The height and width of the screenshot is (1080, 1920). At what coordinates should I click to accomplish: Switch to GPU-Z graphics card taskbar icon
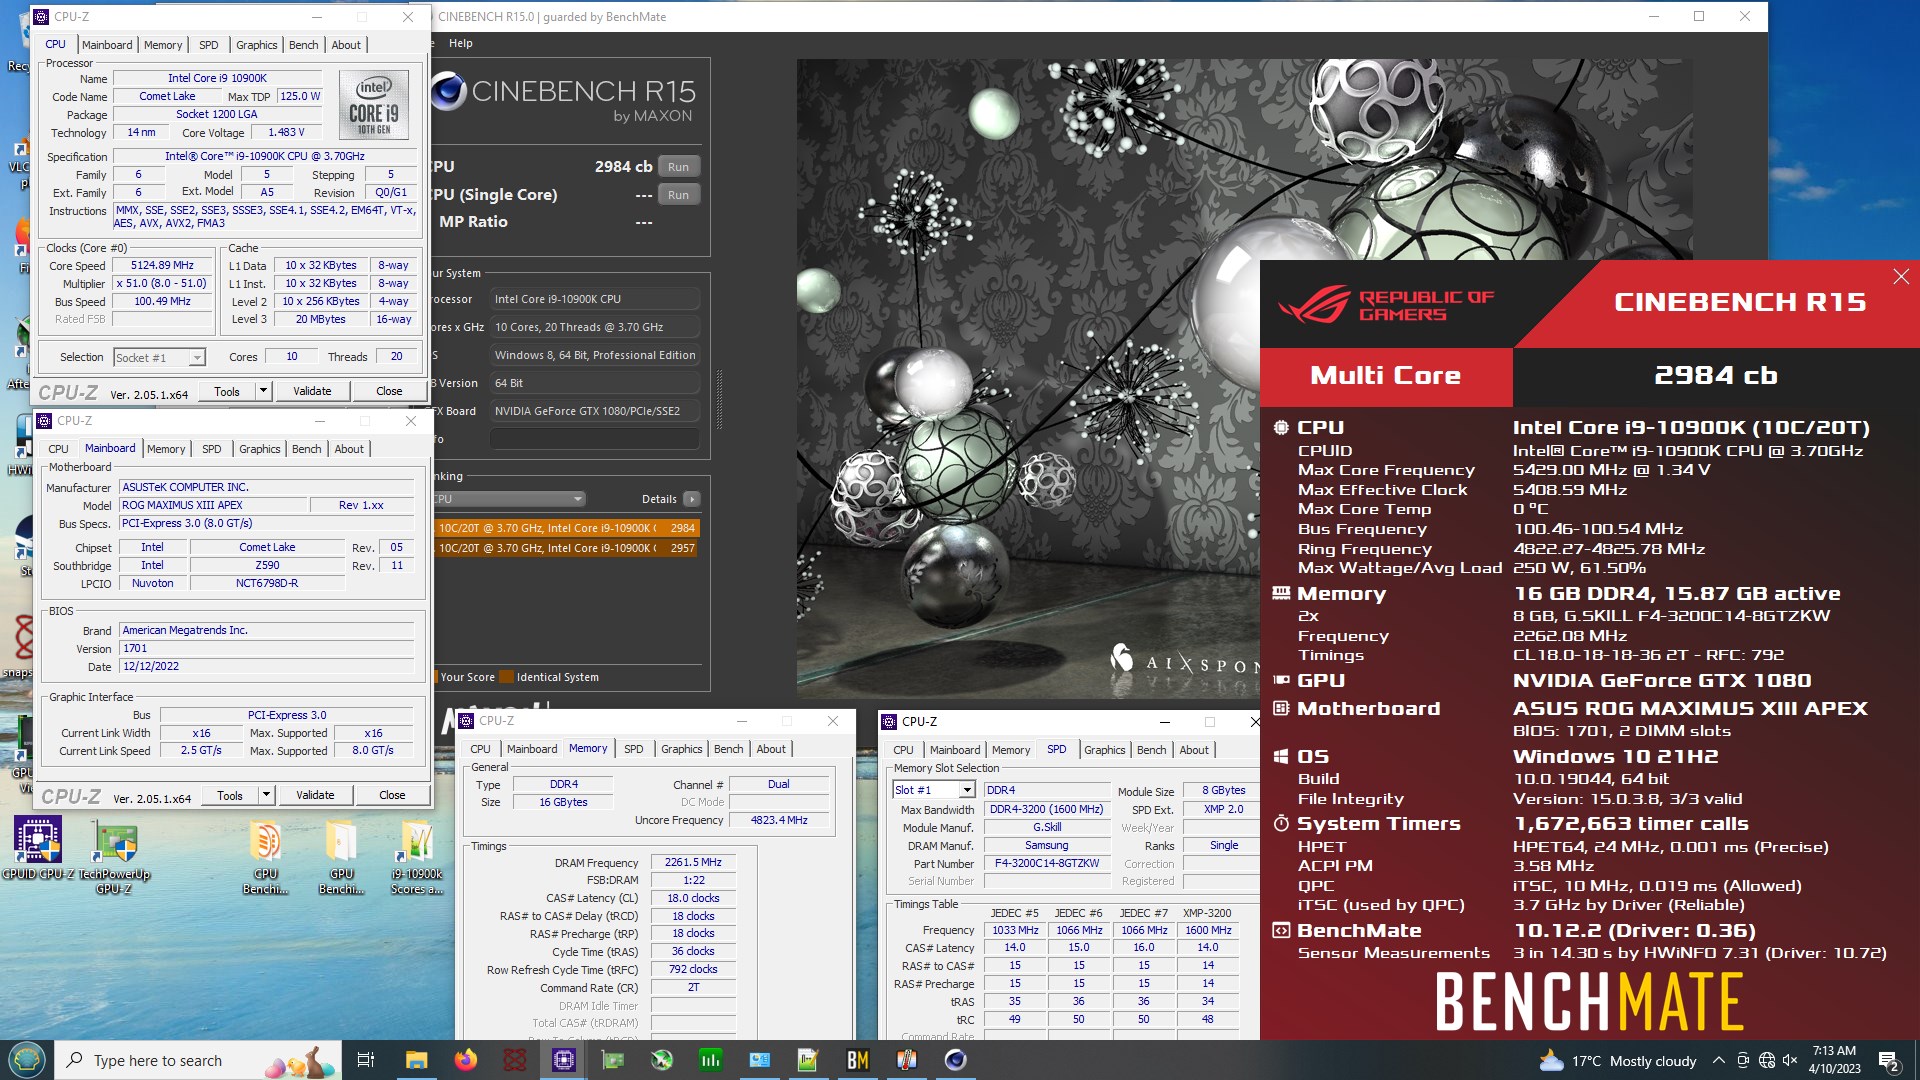(612, 1060)
